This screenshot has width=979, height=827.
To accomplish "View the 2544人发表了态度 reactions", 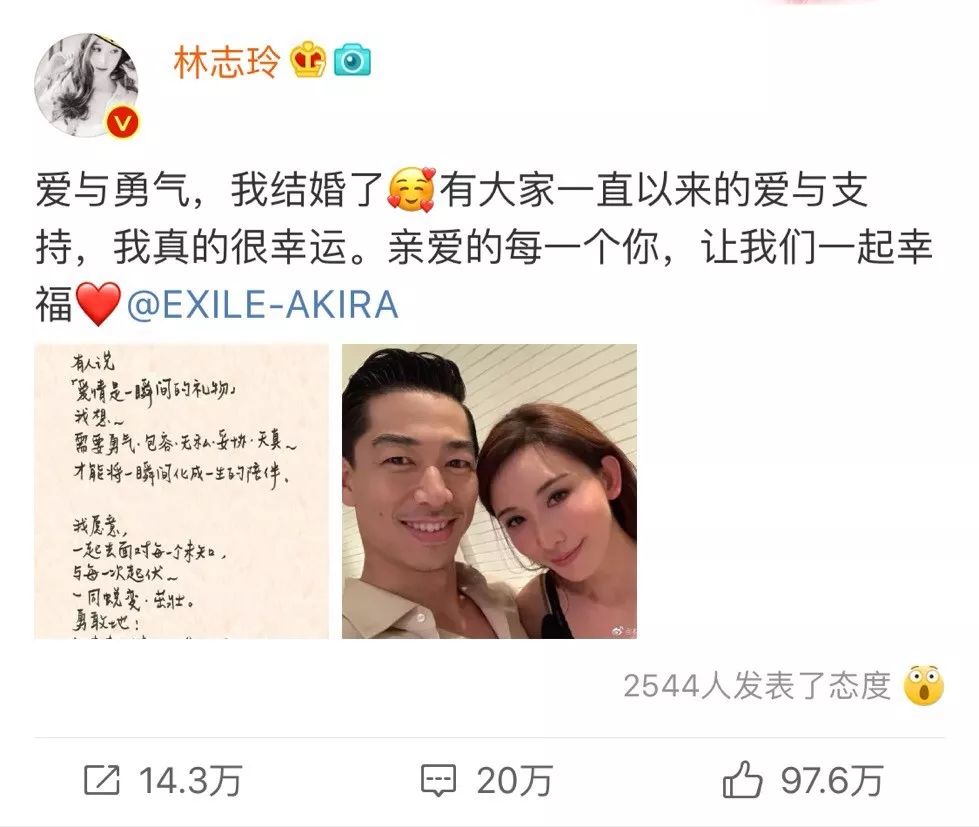I will [x=756, y=686].
